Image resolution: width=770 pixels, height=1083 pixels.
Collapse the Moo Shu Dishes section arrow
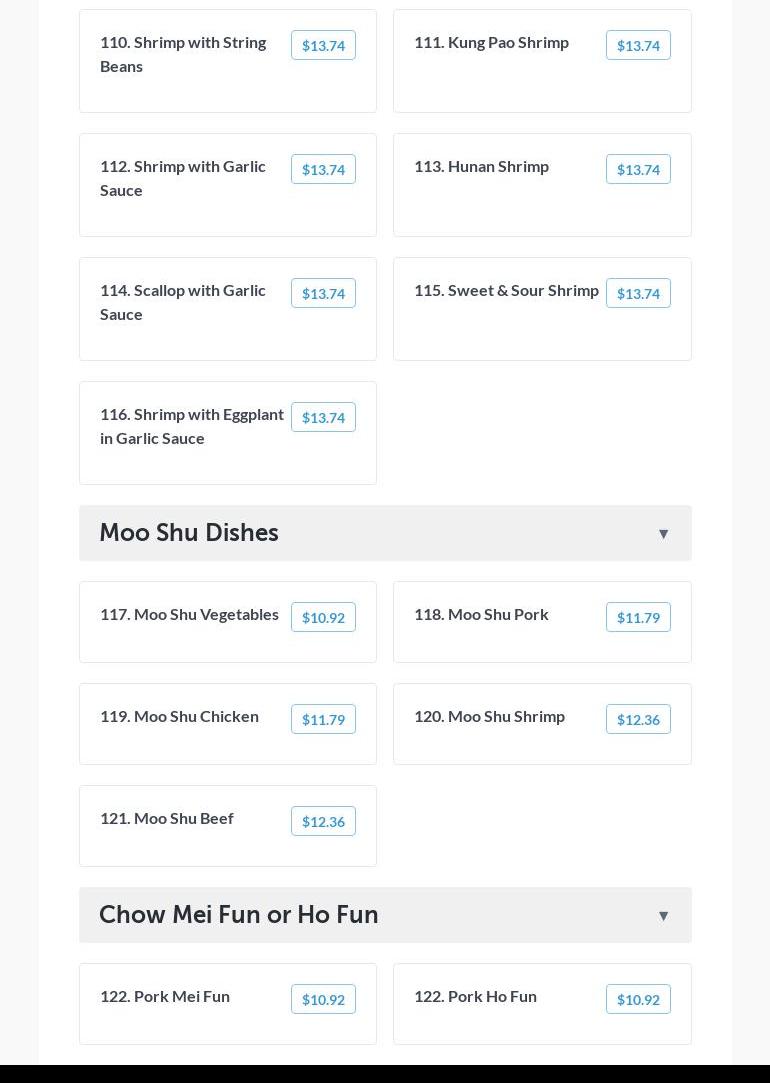click(663, 534)
